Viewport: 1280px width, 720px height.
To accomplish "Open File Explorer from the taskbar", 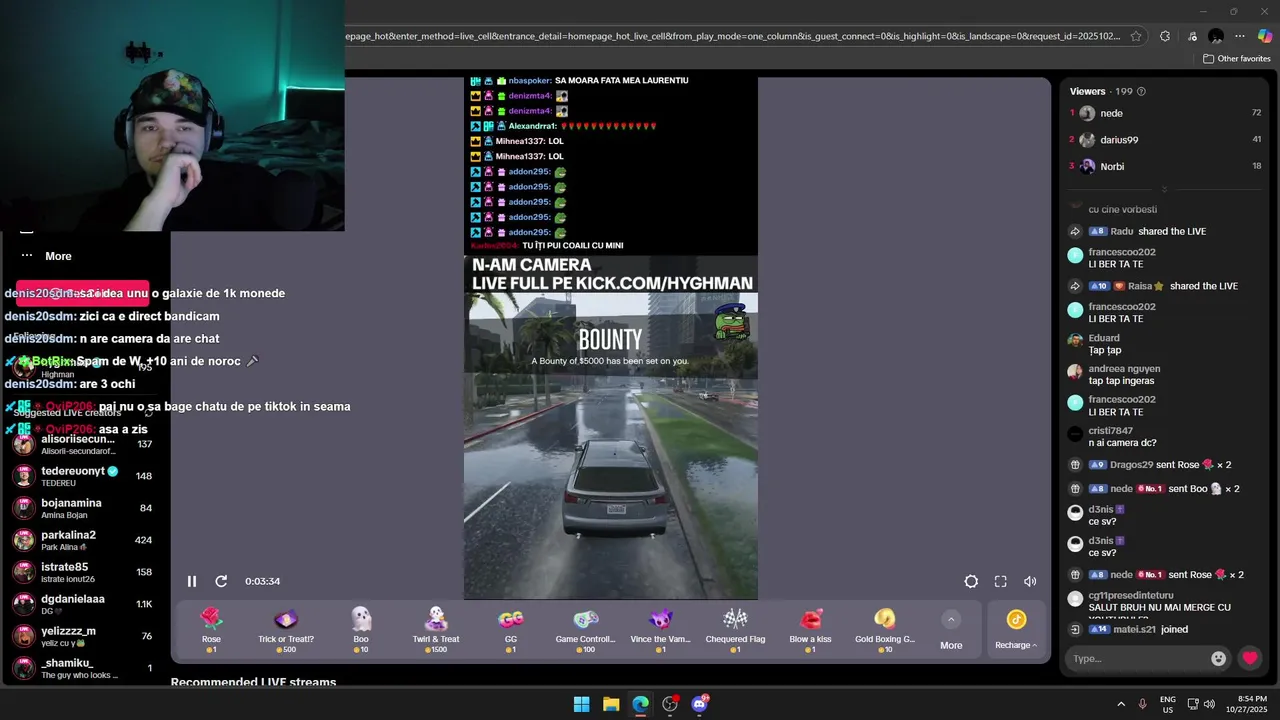I will [x=611, y=704].
